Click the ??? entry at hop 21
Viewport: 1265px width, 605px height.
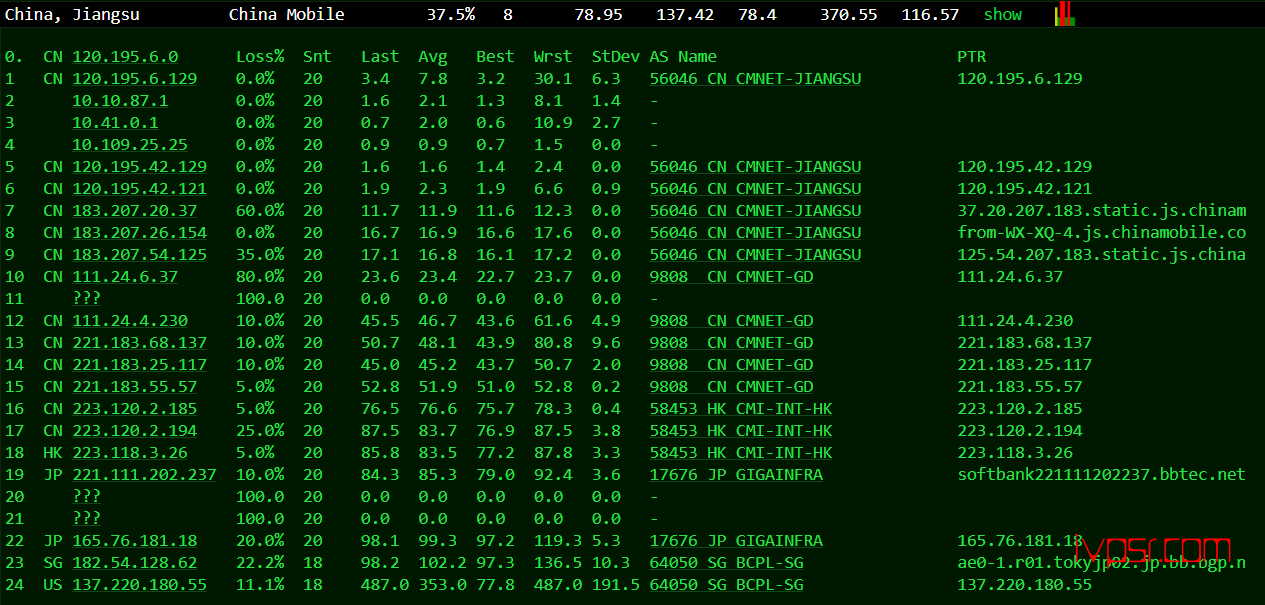tap(86, 519)
